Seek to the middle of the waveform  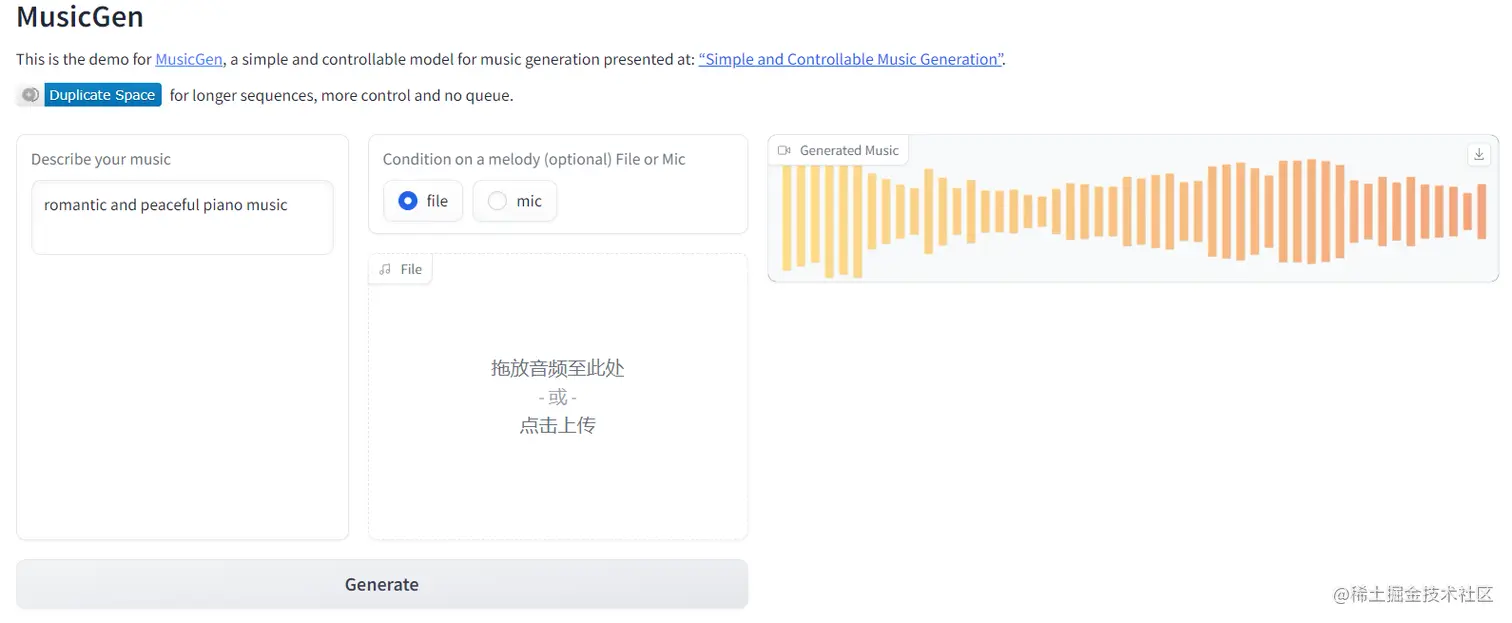coord(1133,212)
